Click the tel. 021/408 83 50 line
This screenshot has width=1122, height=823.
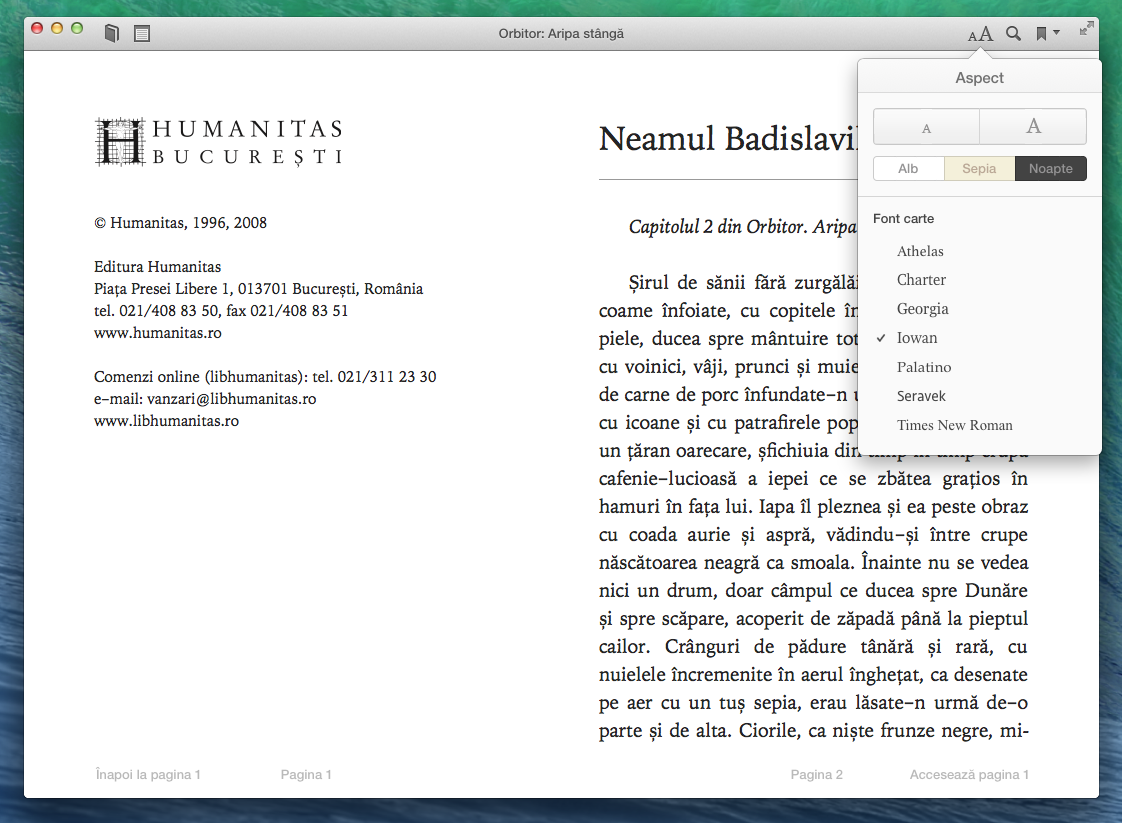click(221, 311)
